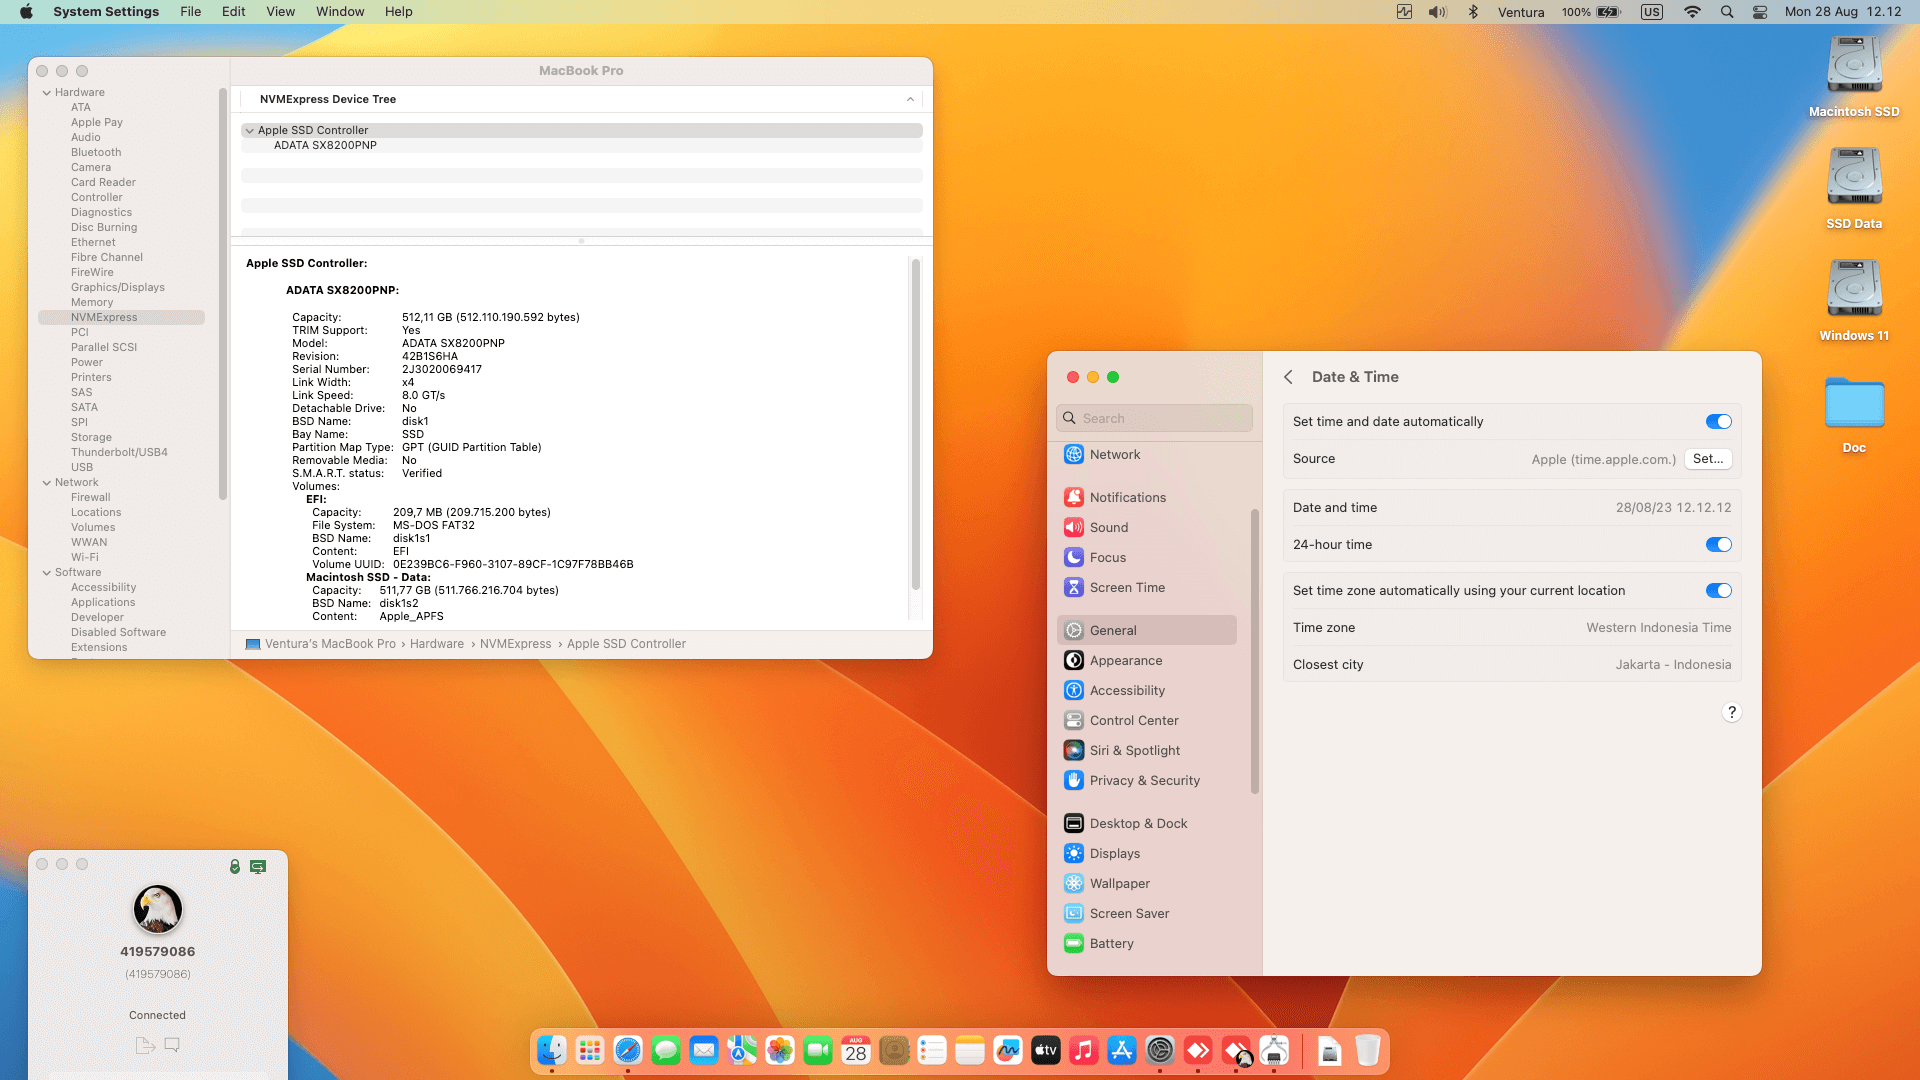Open Hackintool from the Dock
The width and height of the screenshot is (1920, 1080).
[x=1274, y=1050]
